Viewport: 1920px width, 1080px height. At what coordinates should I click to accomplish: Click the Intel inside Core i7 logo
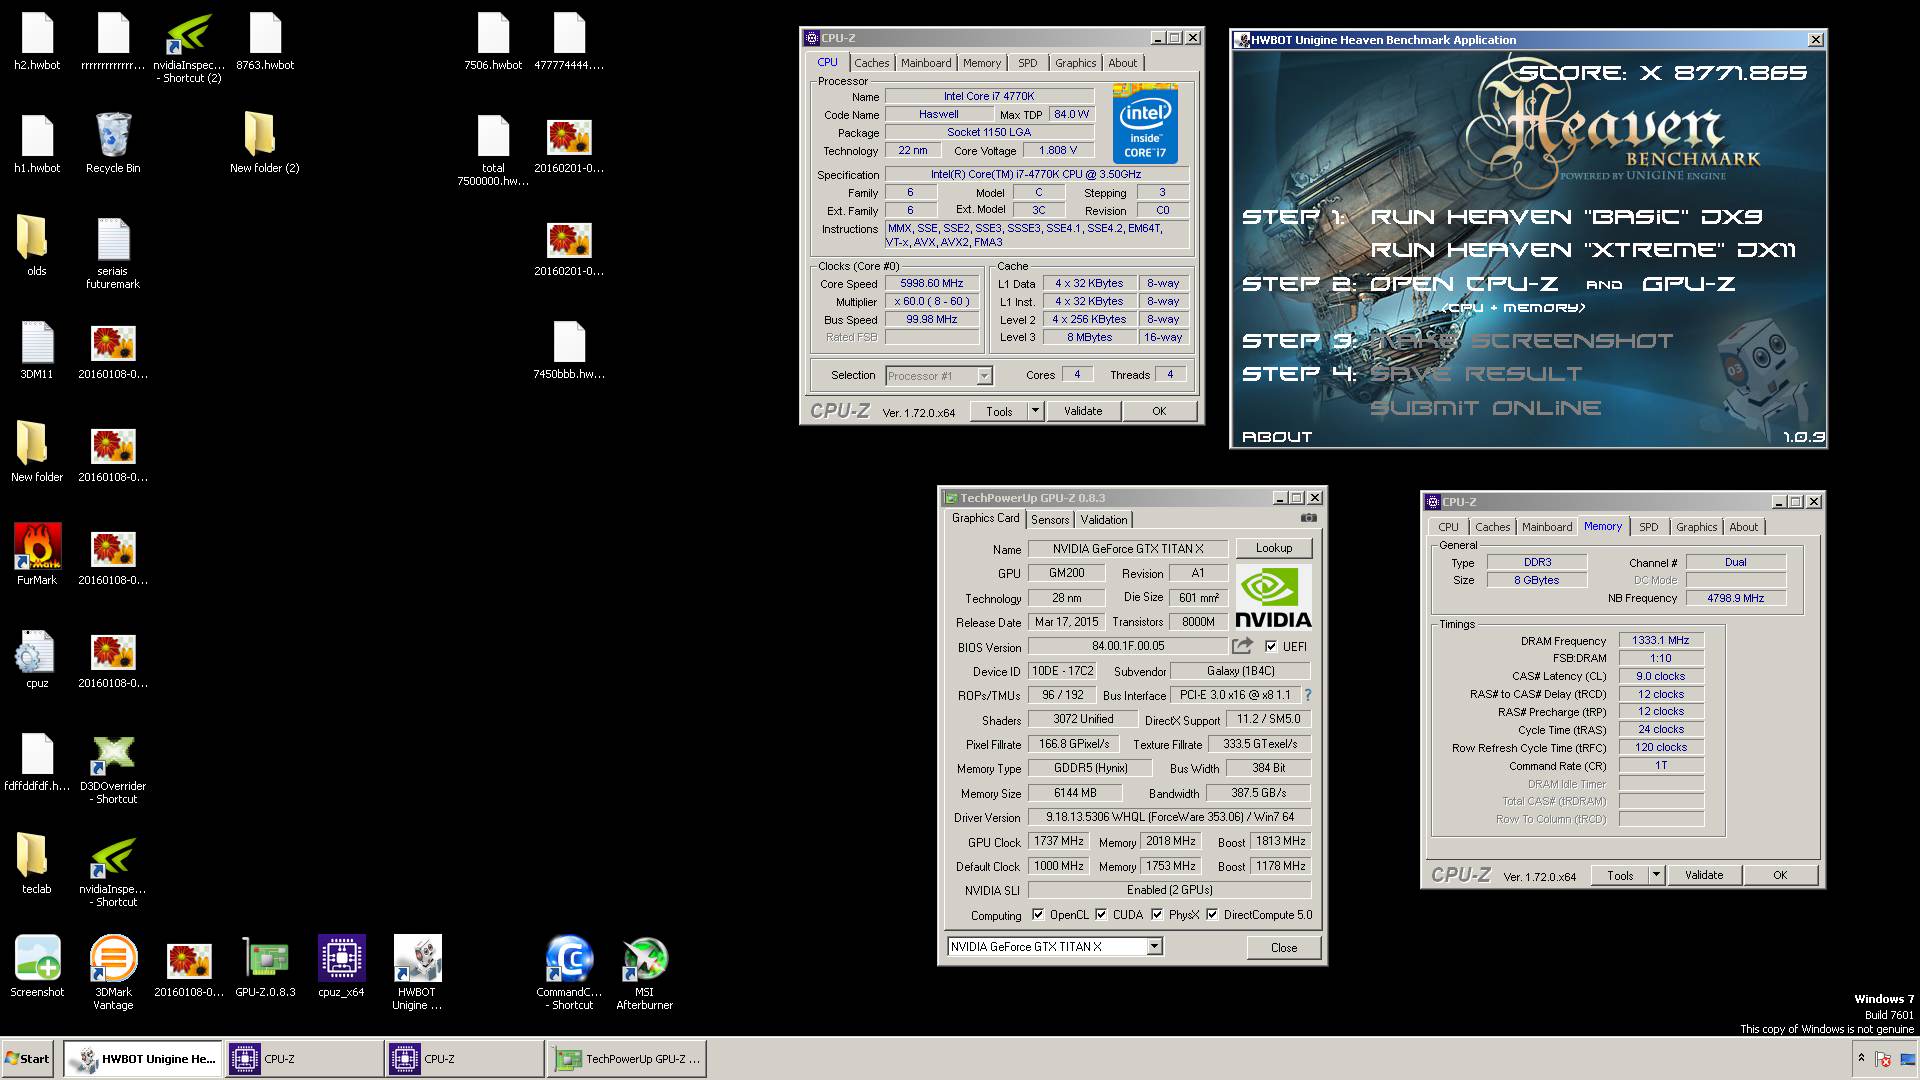[1145, 124]
